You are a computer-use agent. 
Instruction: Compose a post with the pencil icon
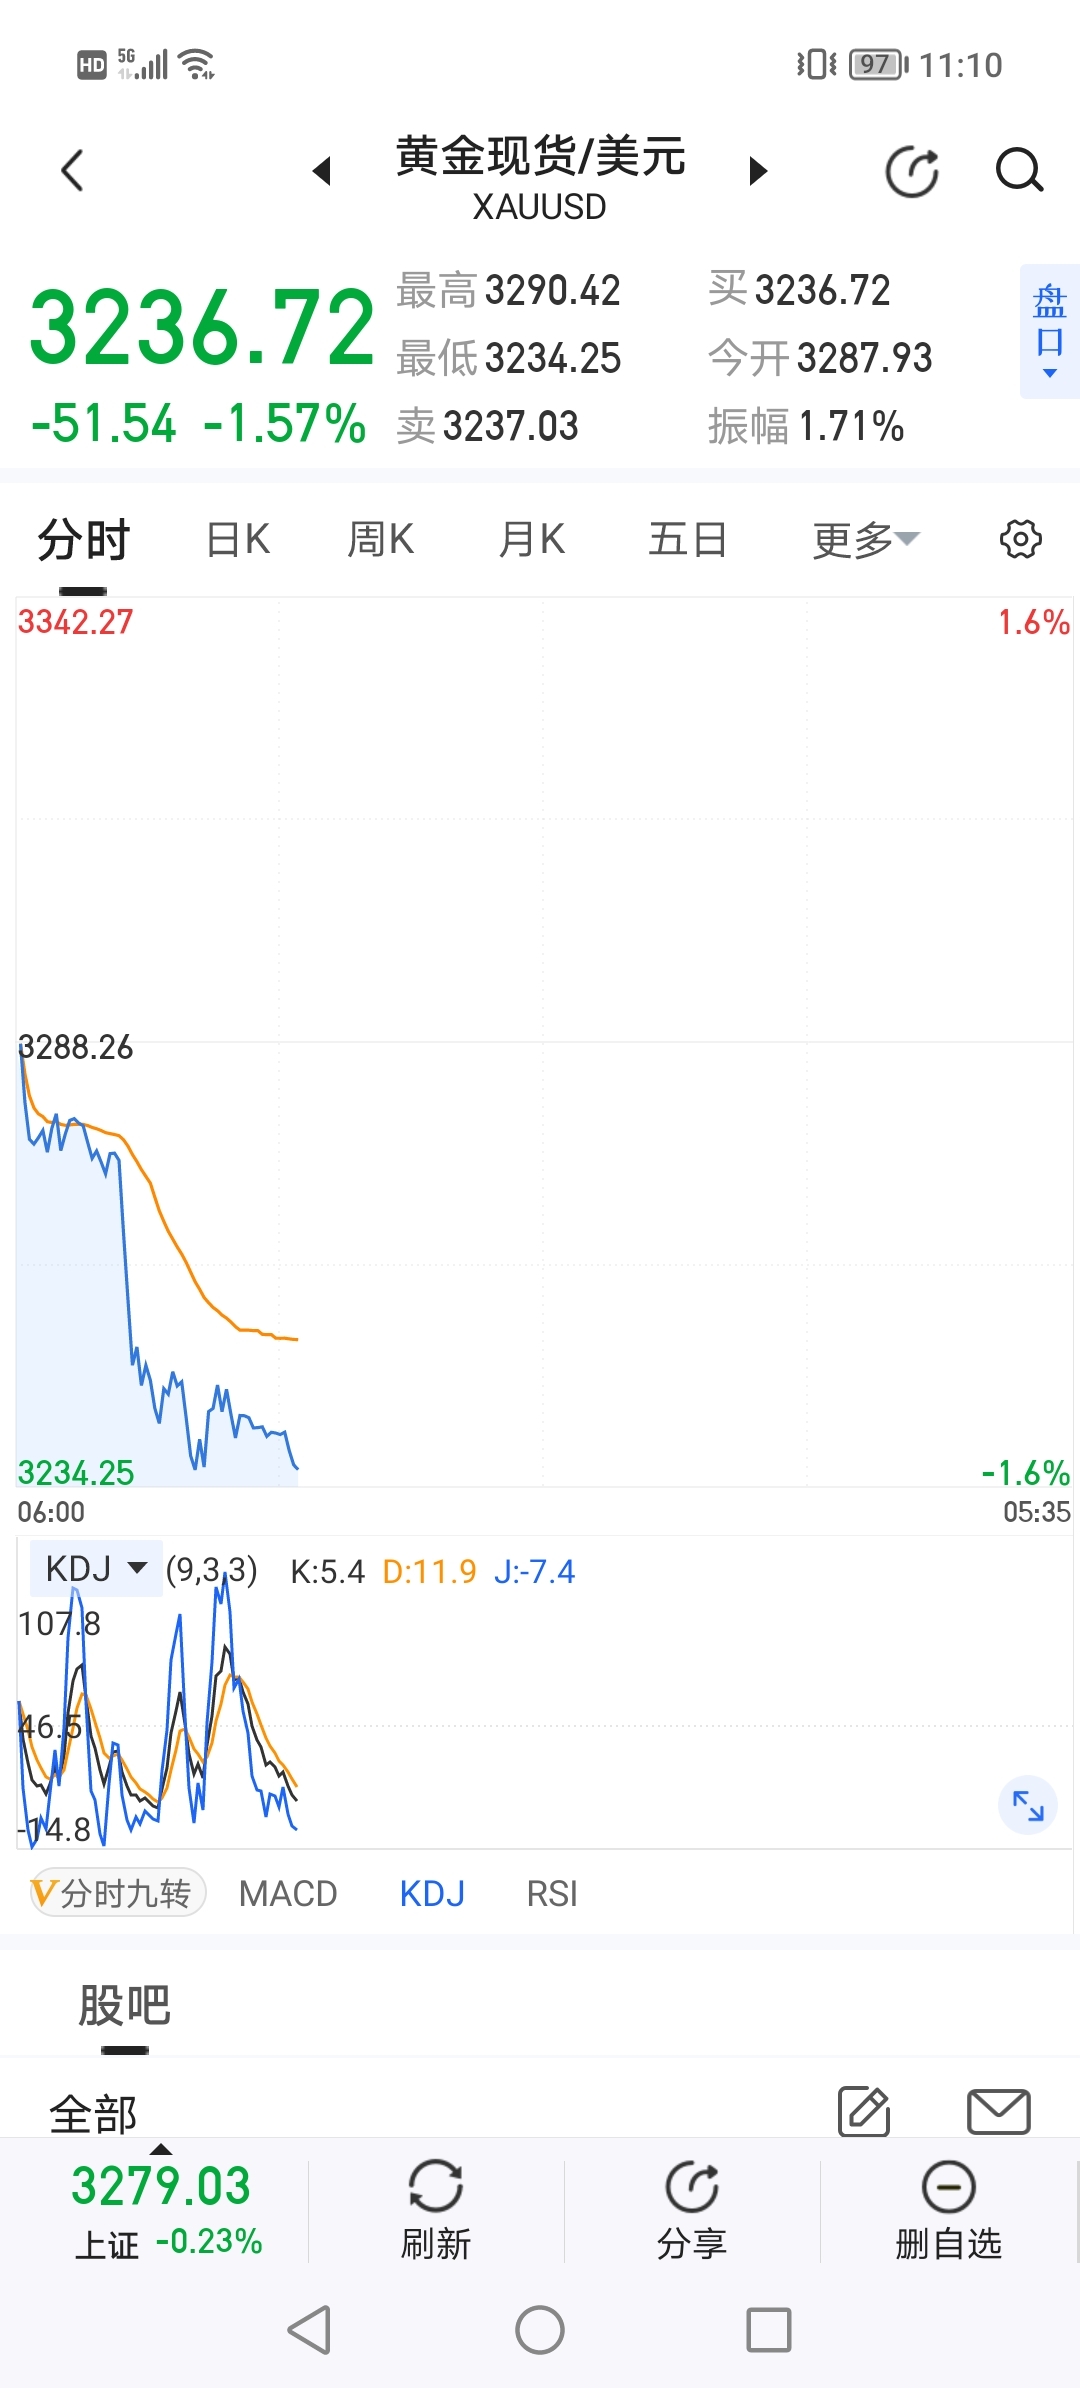tap(864, 2112)
